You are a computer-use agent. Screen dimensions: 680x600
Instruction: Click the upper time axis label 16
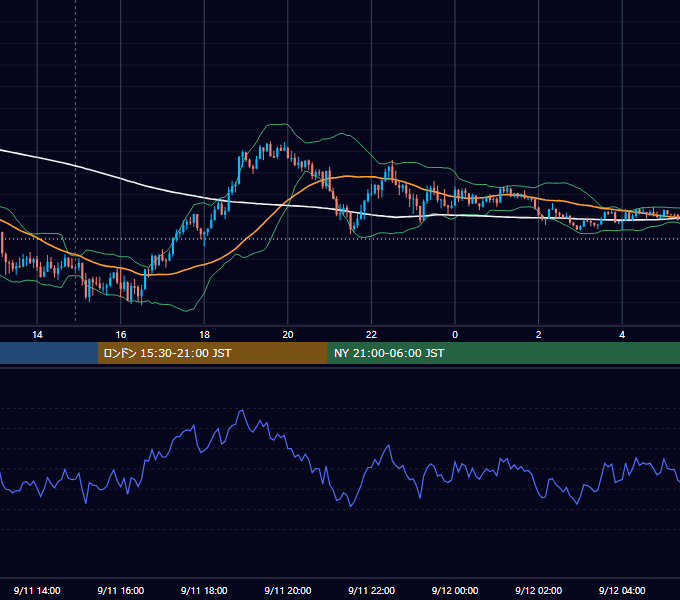(x=121, y=335)
